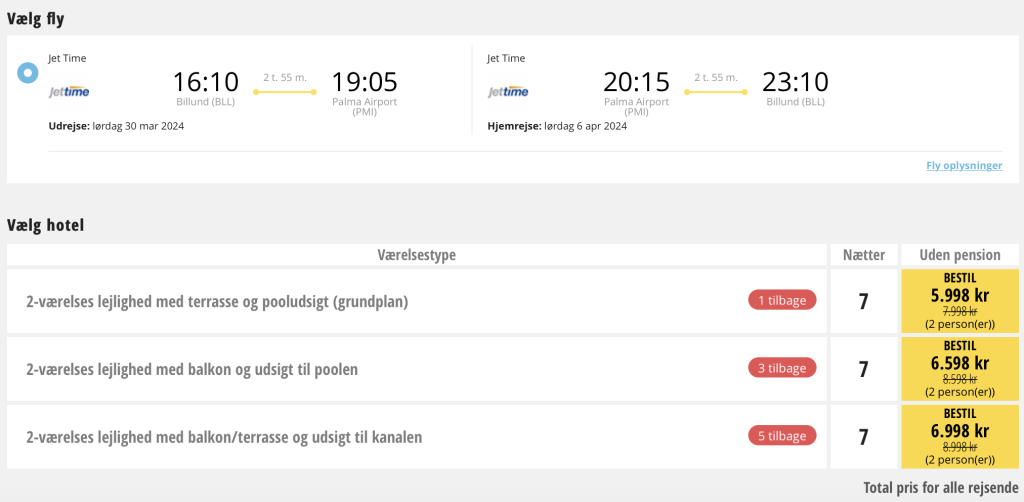1024x502 pixels.
Task: Select the Jet Time flight radio button
Action: point(27,72)
